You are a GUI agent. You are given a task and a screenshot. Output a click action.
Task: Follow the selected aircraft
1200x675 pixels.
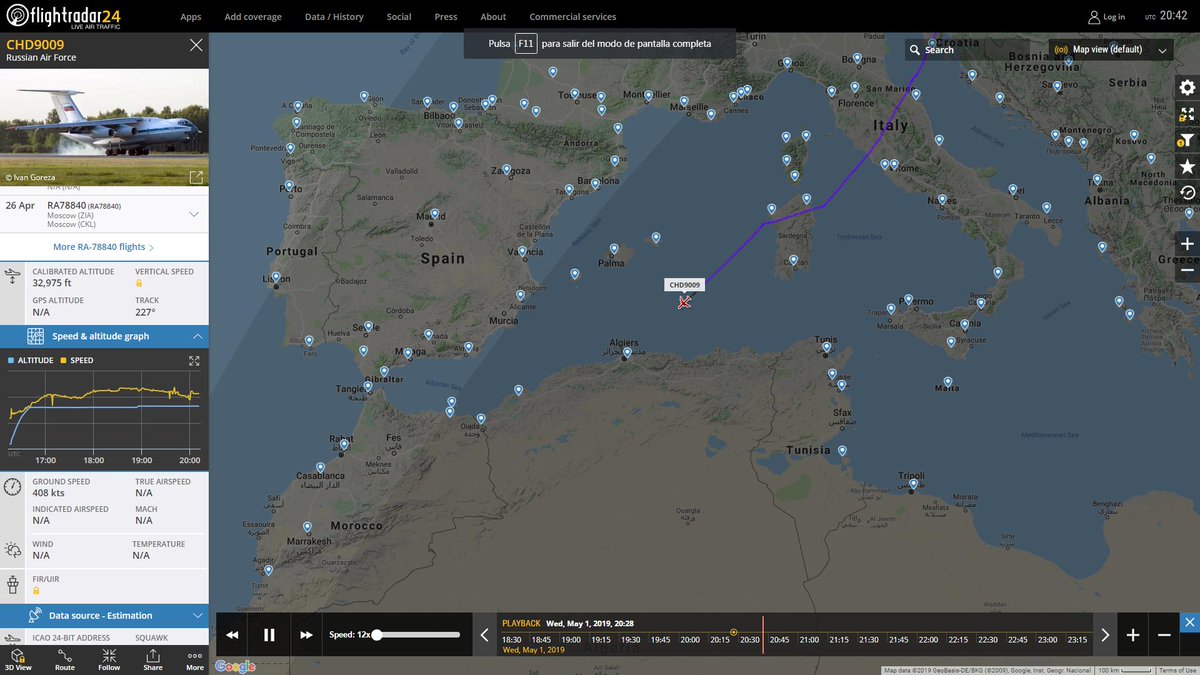pyautogui.click(x=109, y=659)
